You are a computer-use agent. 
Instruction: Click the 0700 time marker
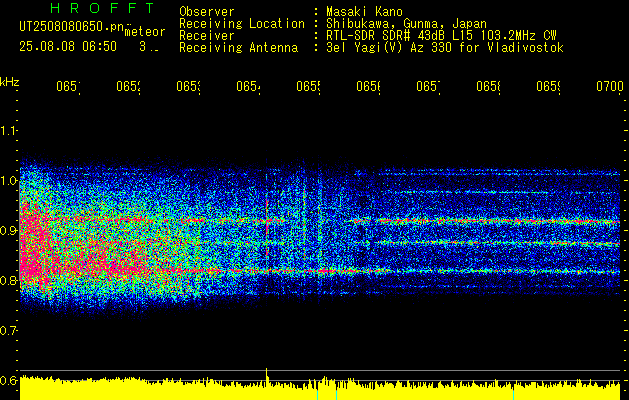point(610,86)
